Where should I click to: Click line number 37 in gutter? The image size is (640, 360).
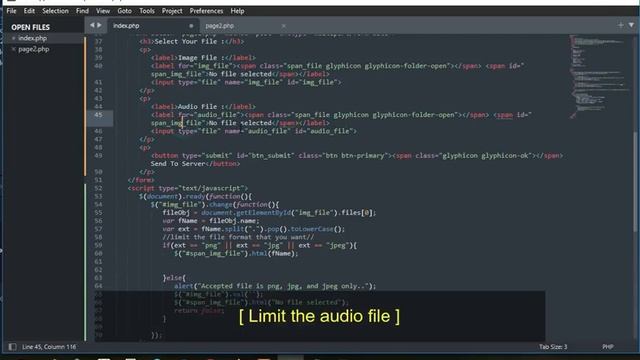(x=98, y=41)
